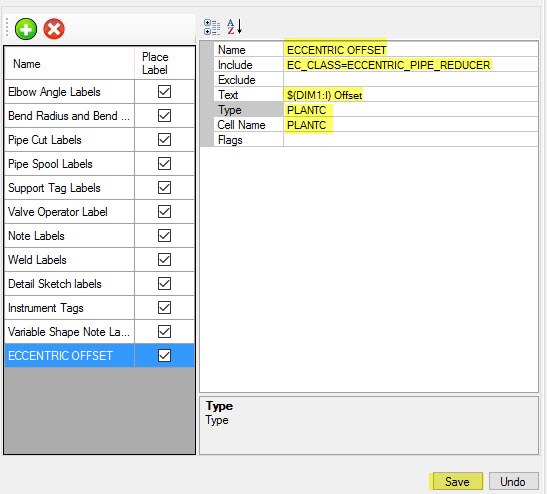Switch property grid to categorized view
Viewport: 547px width, 494px height.
tap(212, 28)
